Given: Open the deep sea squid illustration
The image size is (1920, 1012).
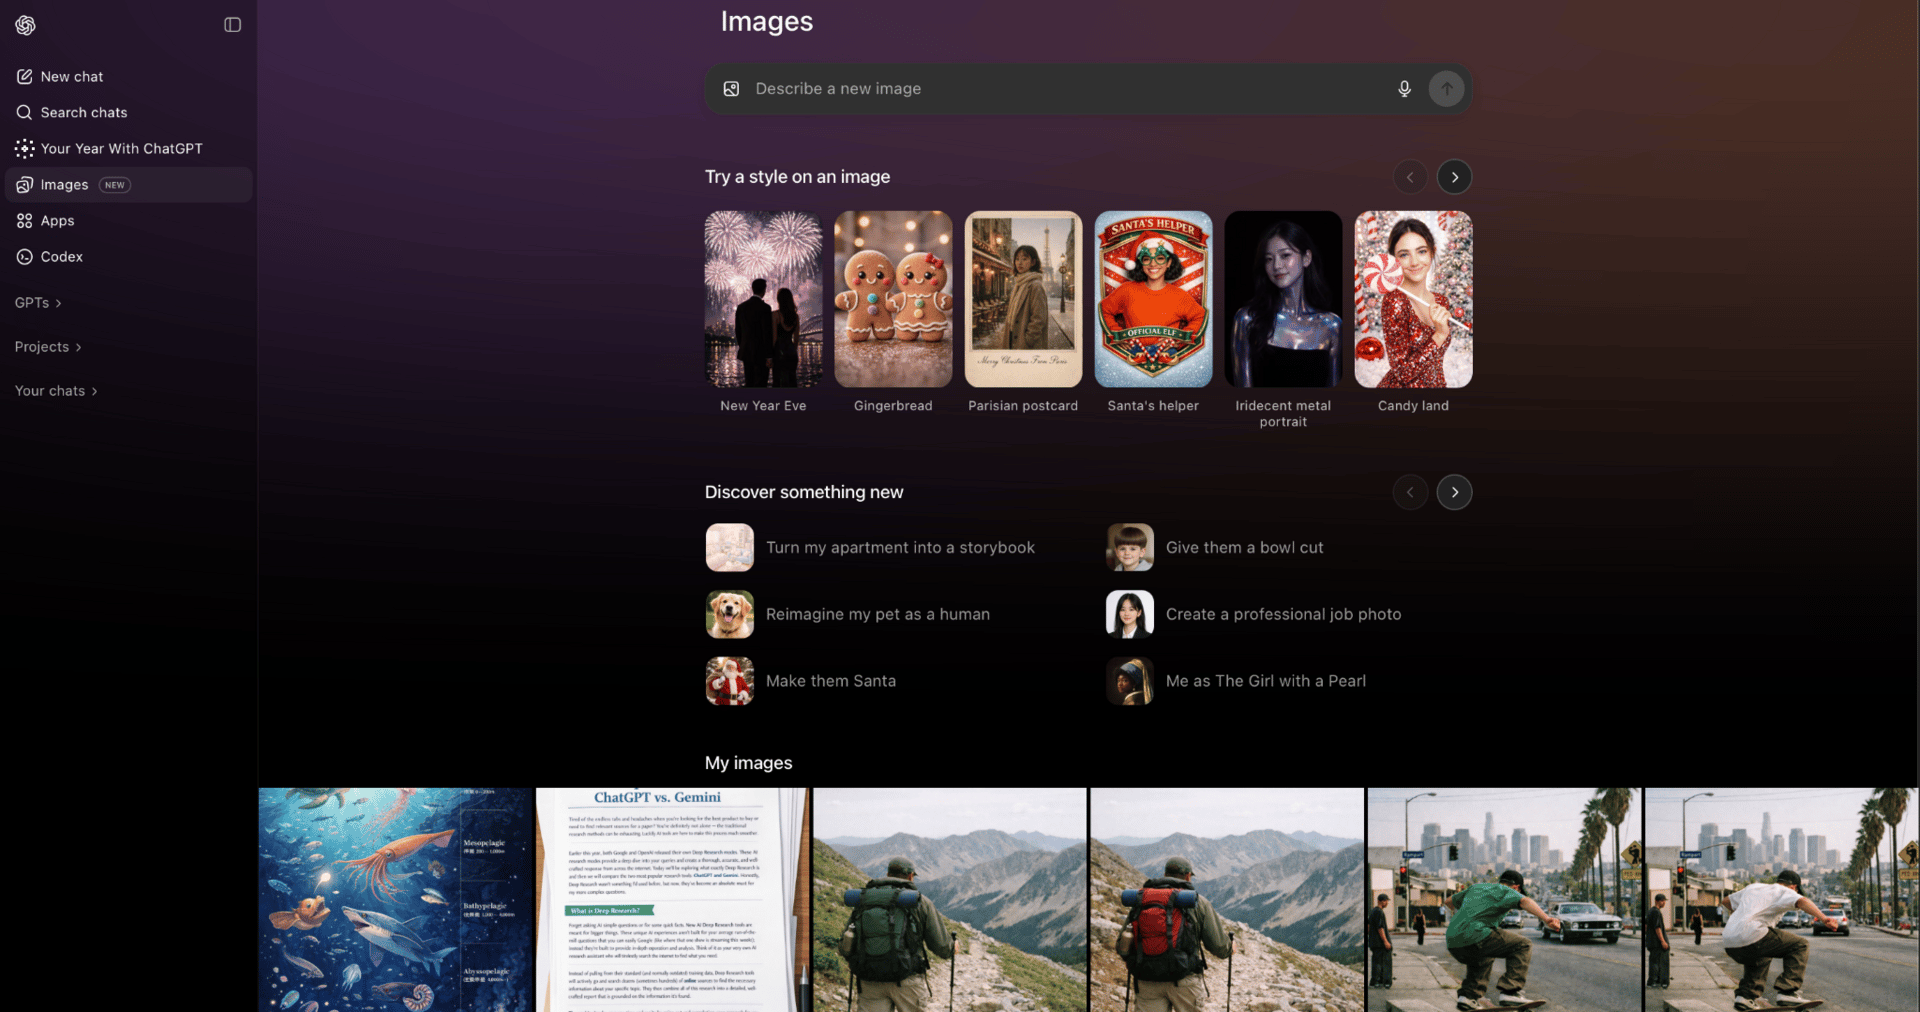Looking at the screenshot, I should (x=396, y=900).
